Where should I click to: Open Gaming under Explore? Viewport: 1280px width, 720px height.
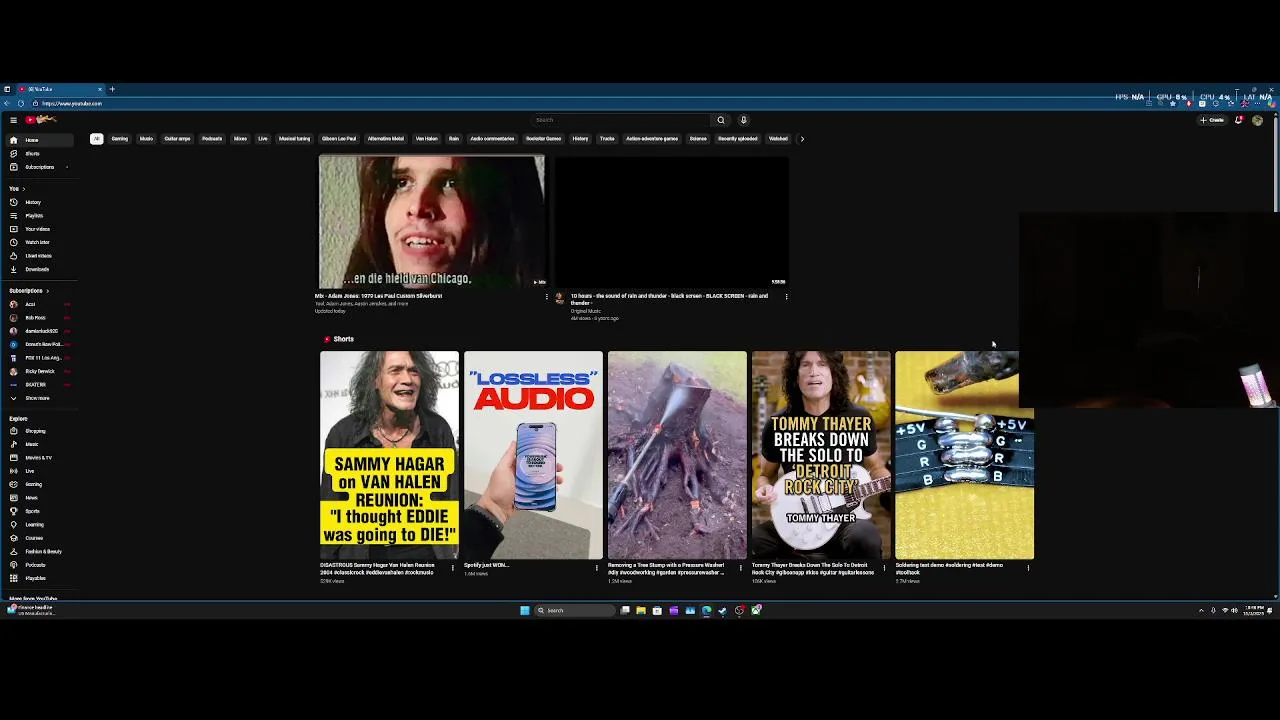[x=40, y=484]
